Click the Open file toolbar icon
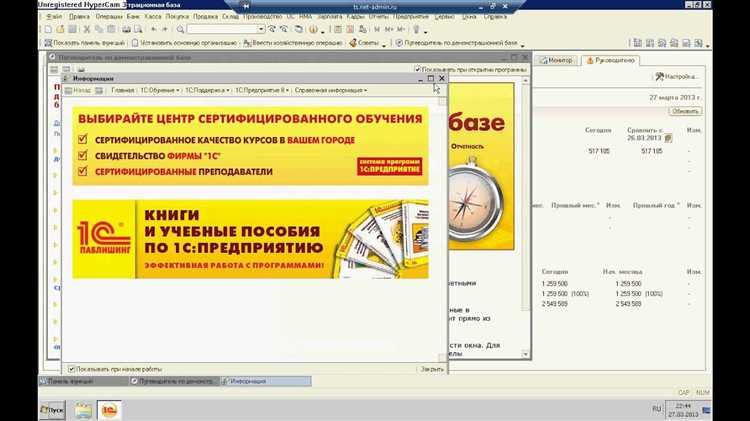 pyautogui.click(x=60, y=29)
